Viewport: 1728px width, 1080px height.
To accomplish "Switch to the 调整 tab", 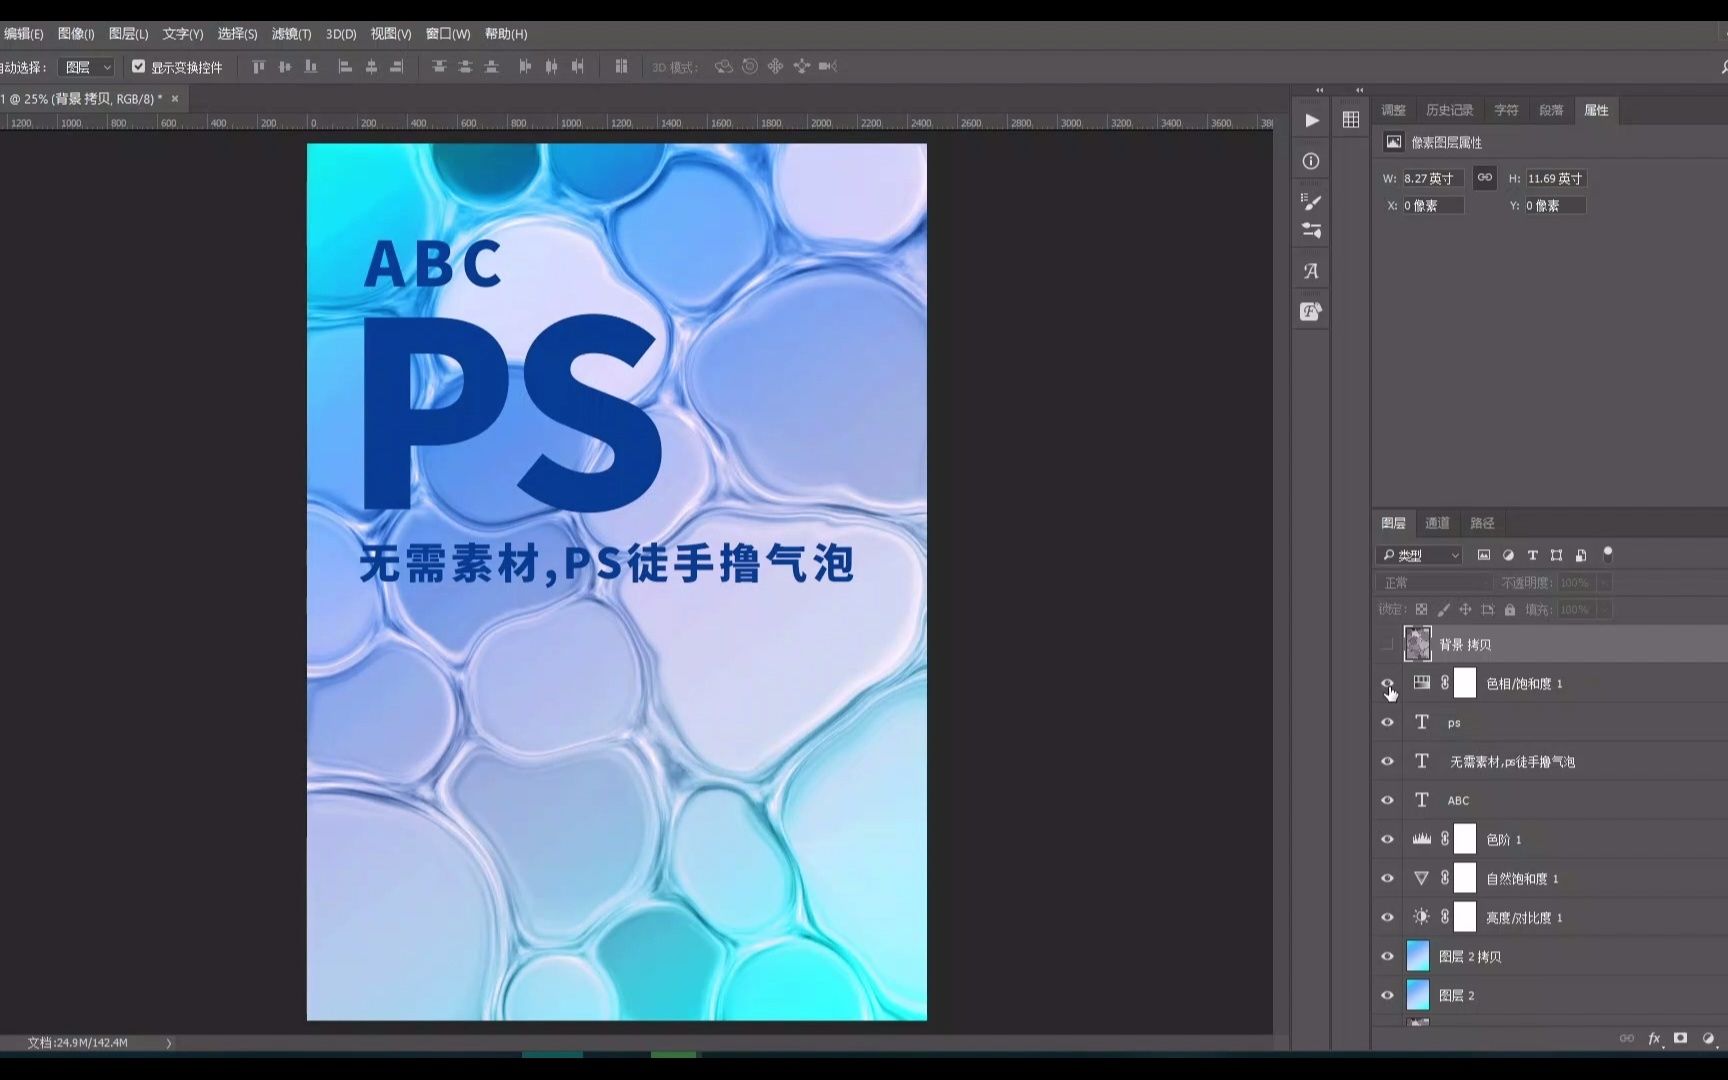I will [1393, 110].
